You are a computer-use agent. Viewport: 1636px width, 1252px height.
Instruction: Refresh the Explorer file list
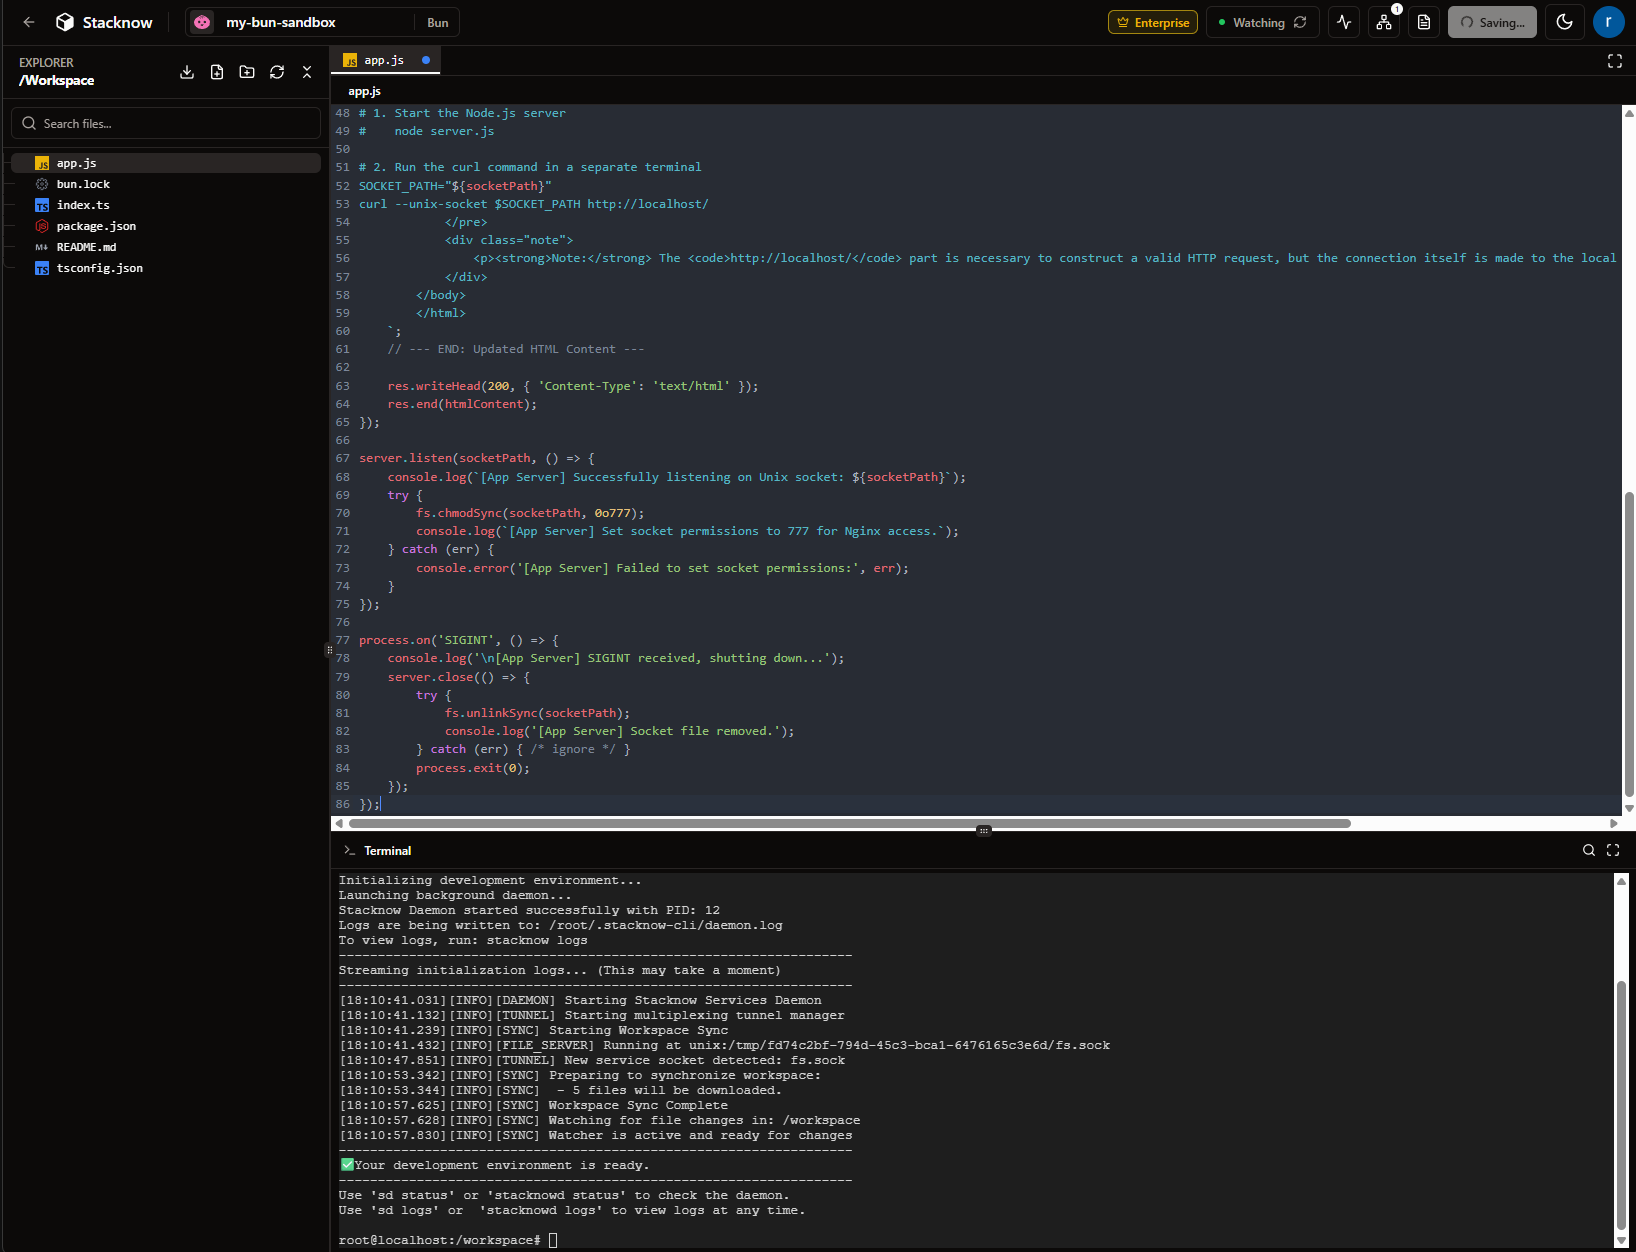tap(277, 72)
